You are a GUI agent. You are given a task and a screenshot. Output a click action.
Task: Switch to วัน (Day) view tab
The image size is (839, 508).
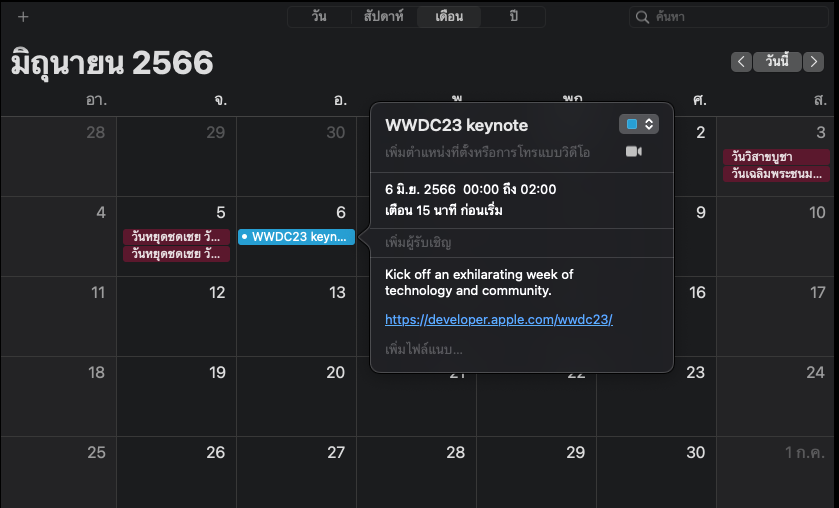tap(319, 17)
